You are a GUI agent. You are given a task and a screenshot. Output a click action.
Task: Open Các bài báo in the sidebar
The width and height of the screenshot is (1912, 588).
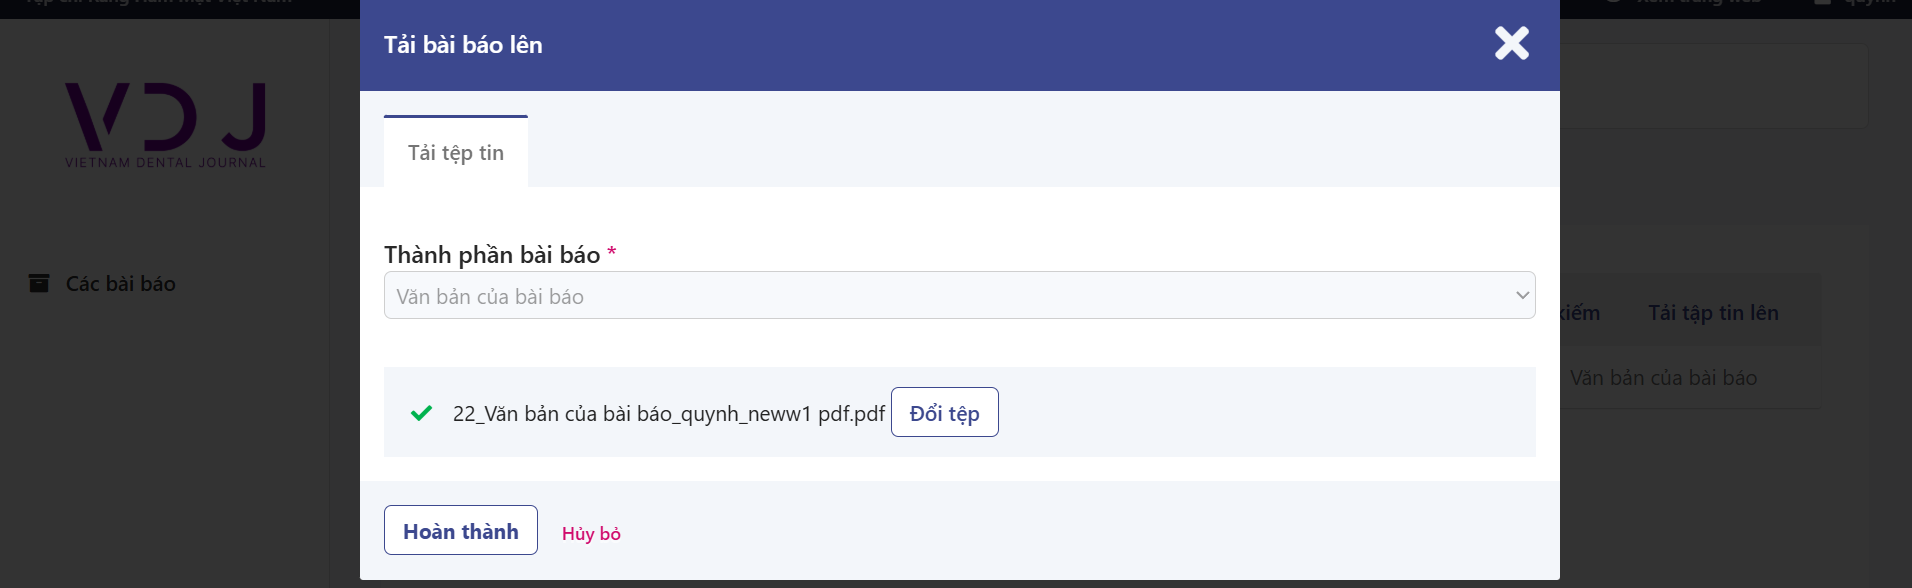[x=120, y=284]
